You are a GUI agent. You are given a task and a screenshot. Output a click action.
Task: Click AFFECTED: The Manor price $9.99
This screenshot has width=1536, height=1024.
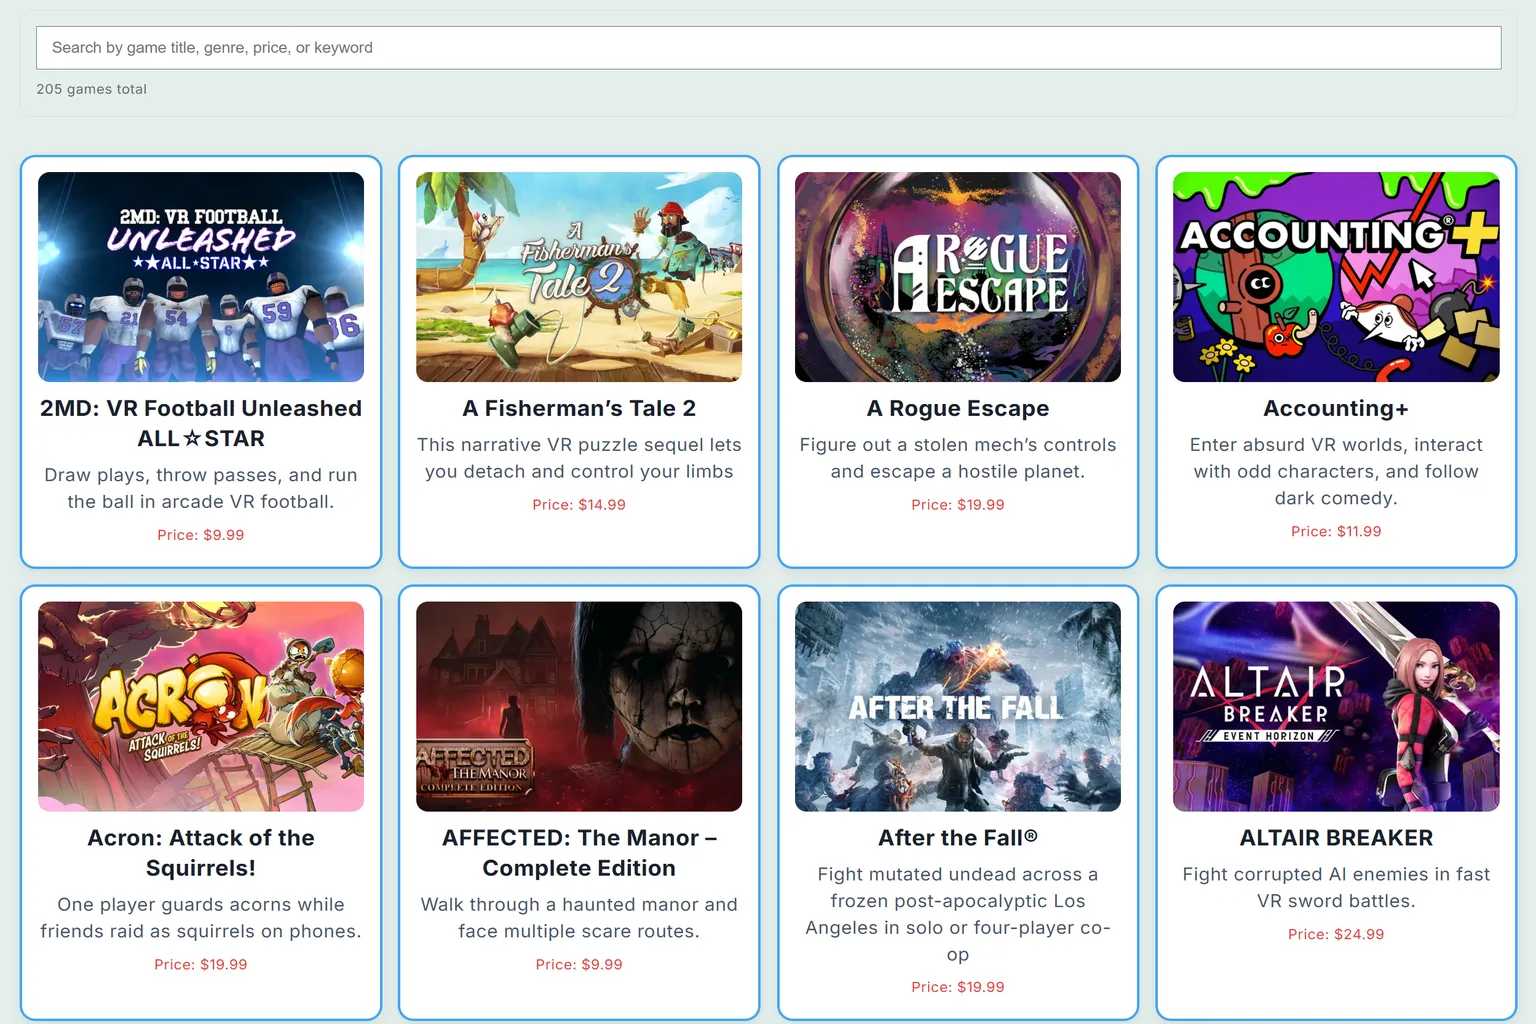tap(579, 965)
